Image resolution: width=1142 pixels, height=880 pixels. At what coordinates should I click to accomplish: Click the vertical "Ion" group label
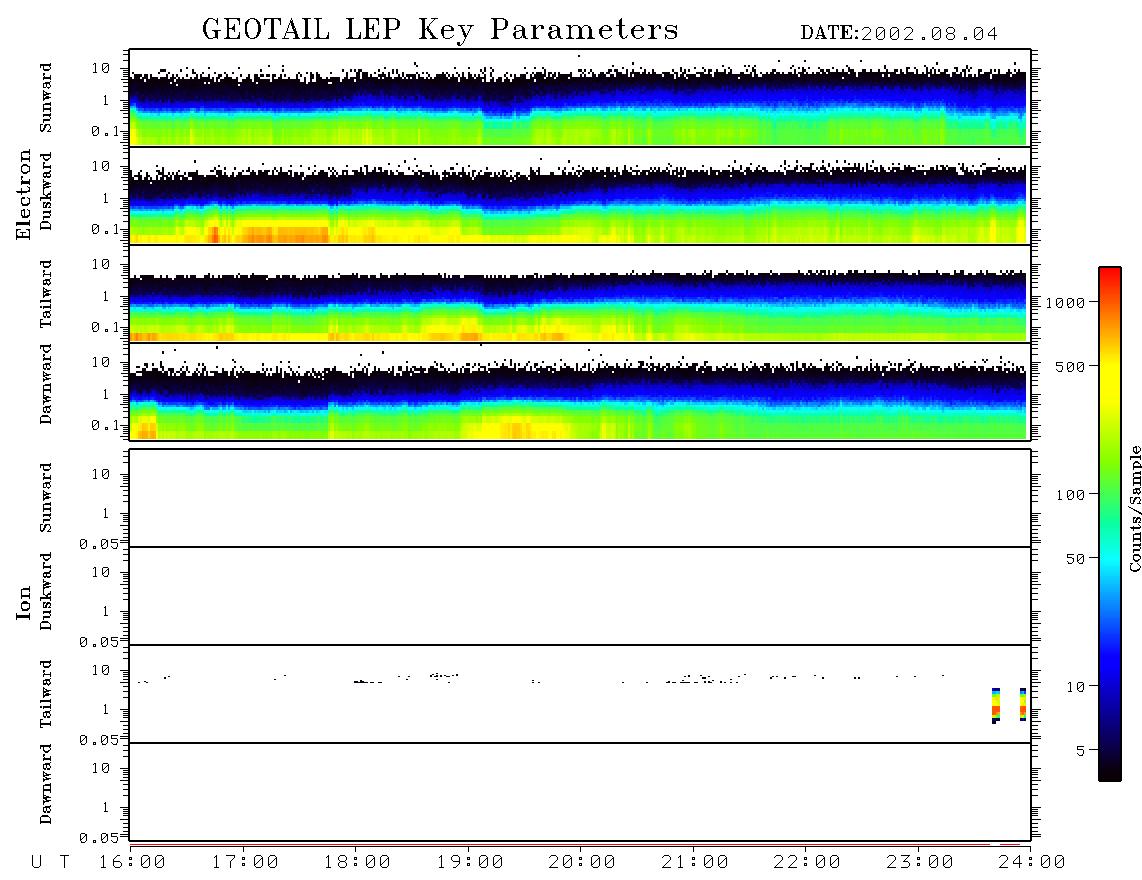pyautogui.click(x=23, y=602)
